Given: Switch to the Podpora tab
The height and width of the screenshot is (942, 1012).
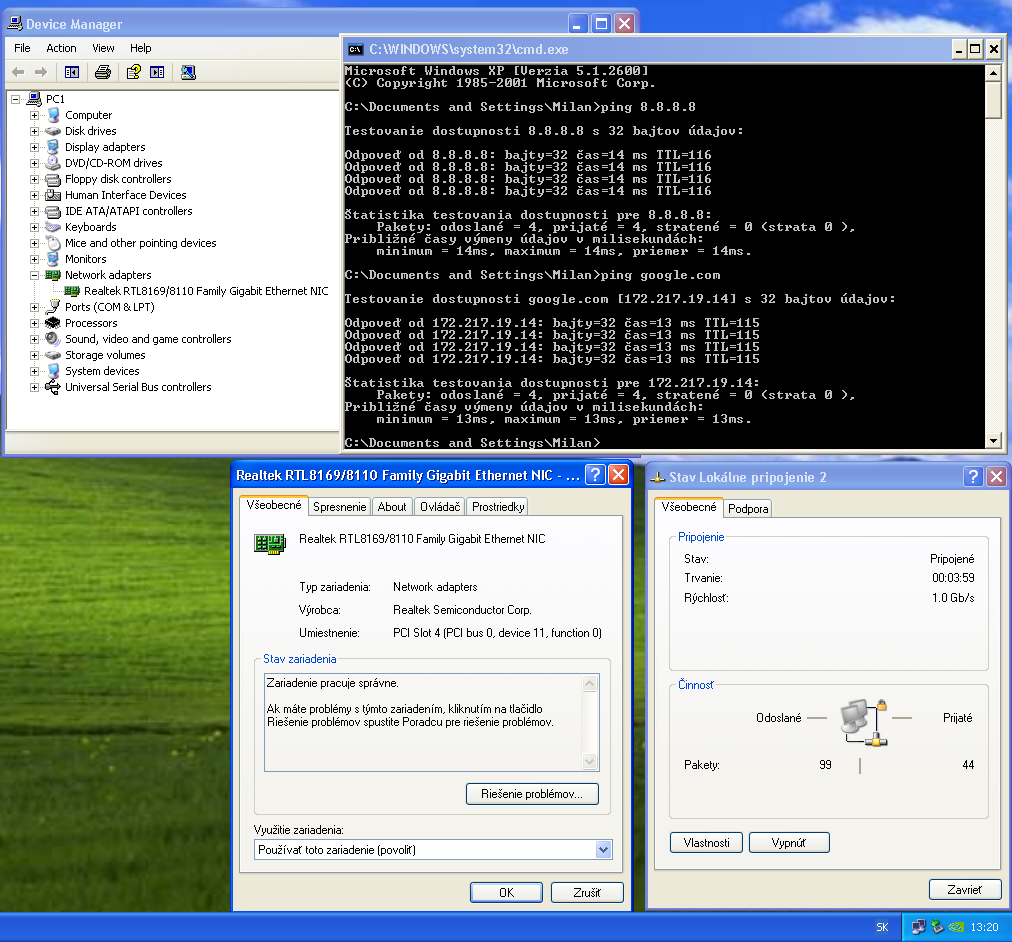Looking at the screenshot, I should 748,508.
